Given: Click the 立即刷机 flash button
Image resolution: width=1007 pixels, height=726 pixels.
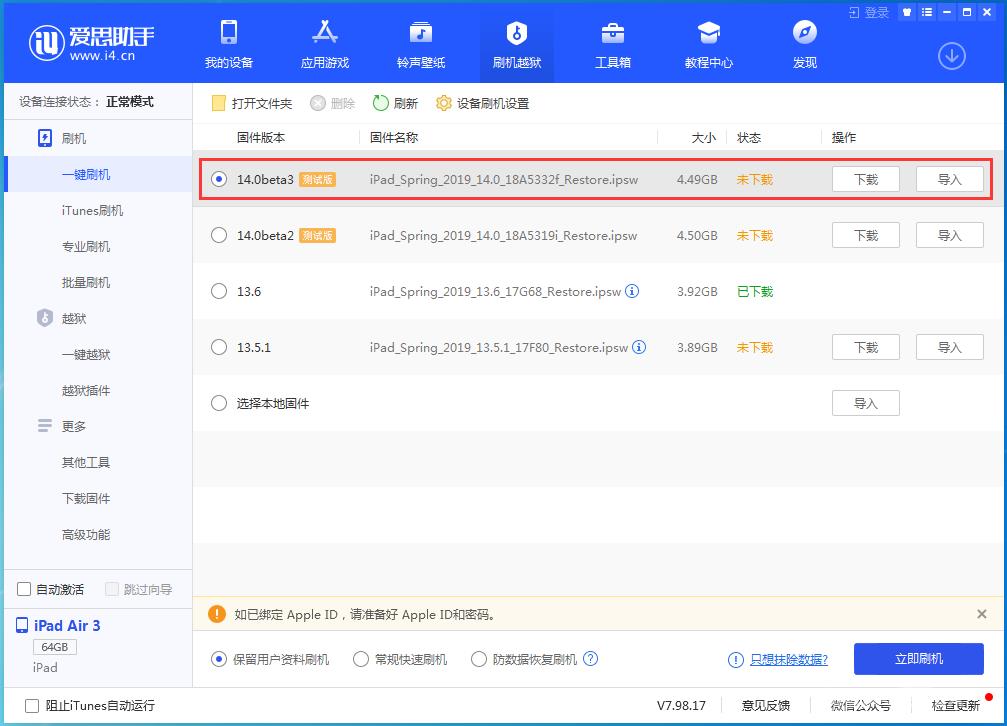Looking at the screenshot, I should [x=921, y=659].
